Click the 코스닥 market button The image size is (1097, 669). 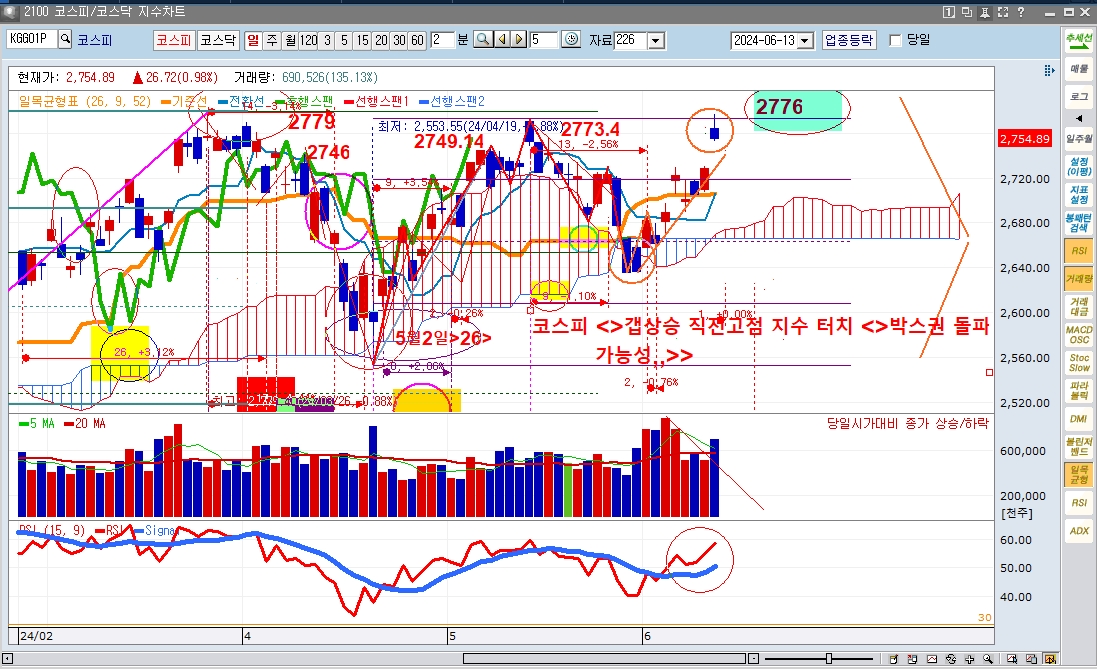tap(218, 40)
